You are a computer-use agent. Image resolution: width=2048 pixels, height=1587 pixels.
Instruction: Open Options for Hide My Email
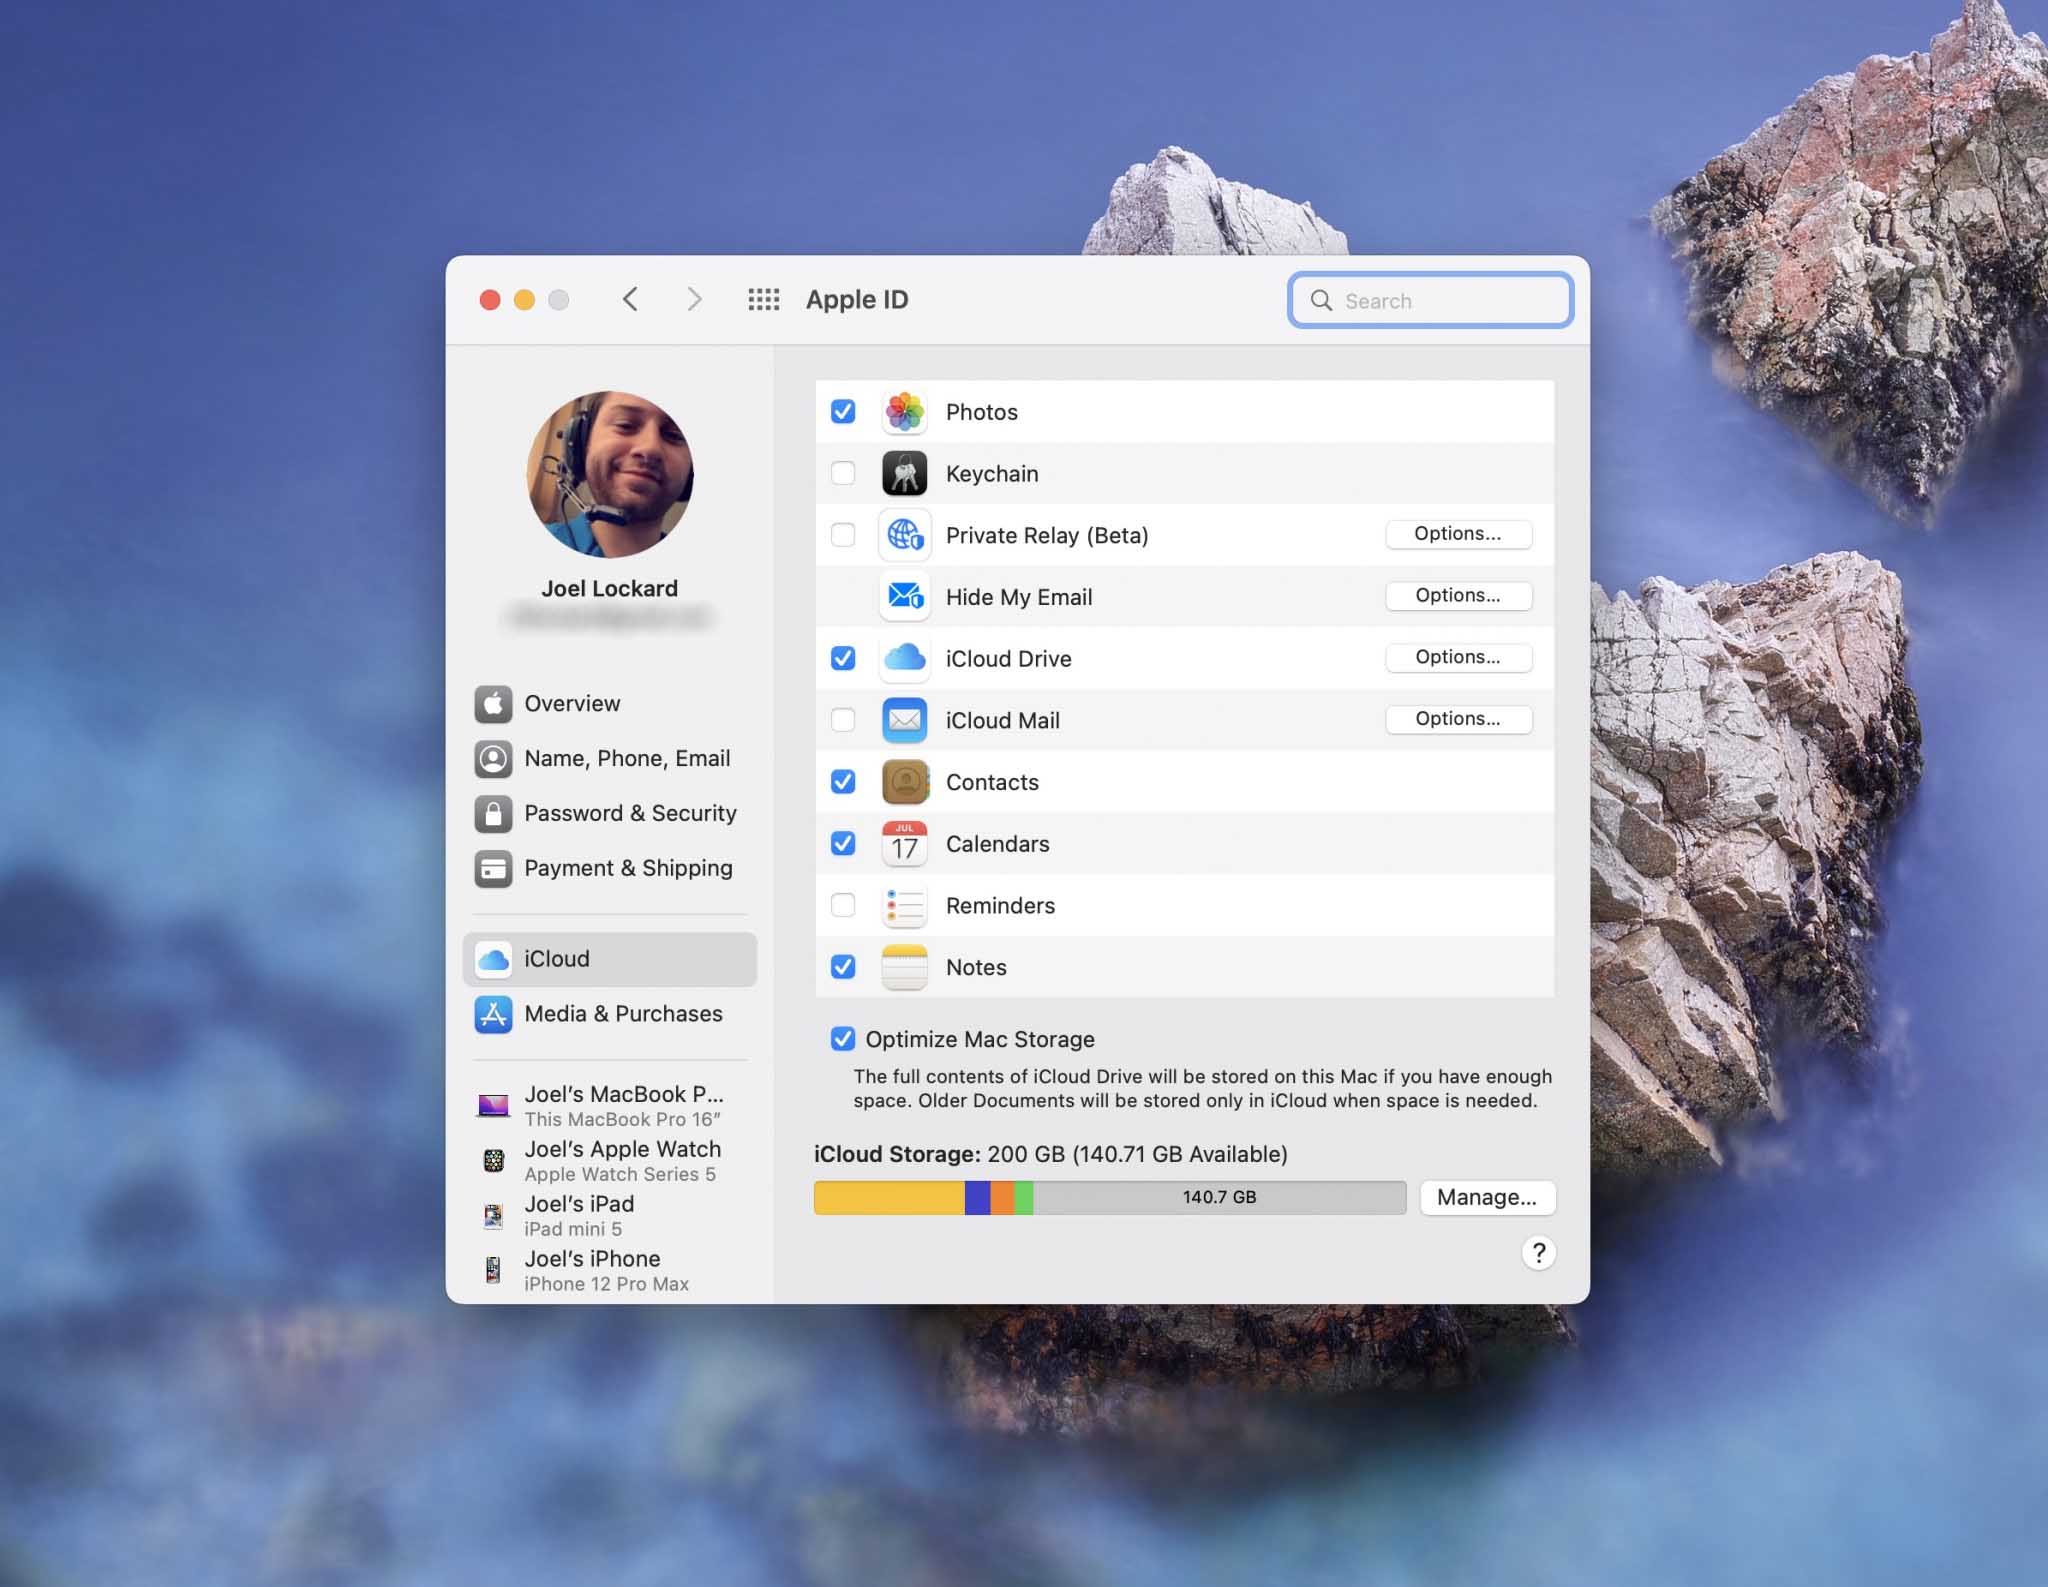[x=1458, y=596]
